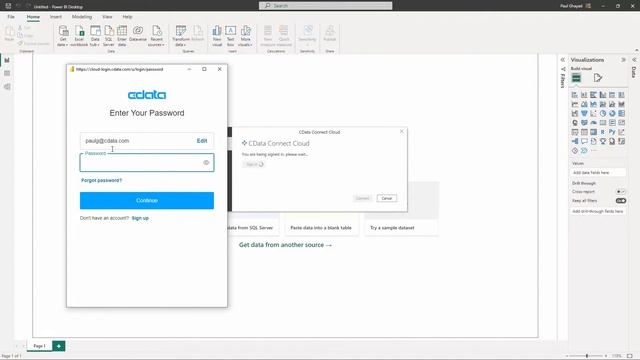Choose the Stacked bar chart visualization

click(575, 95)
